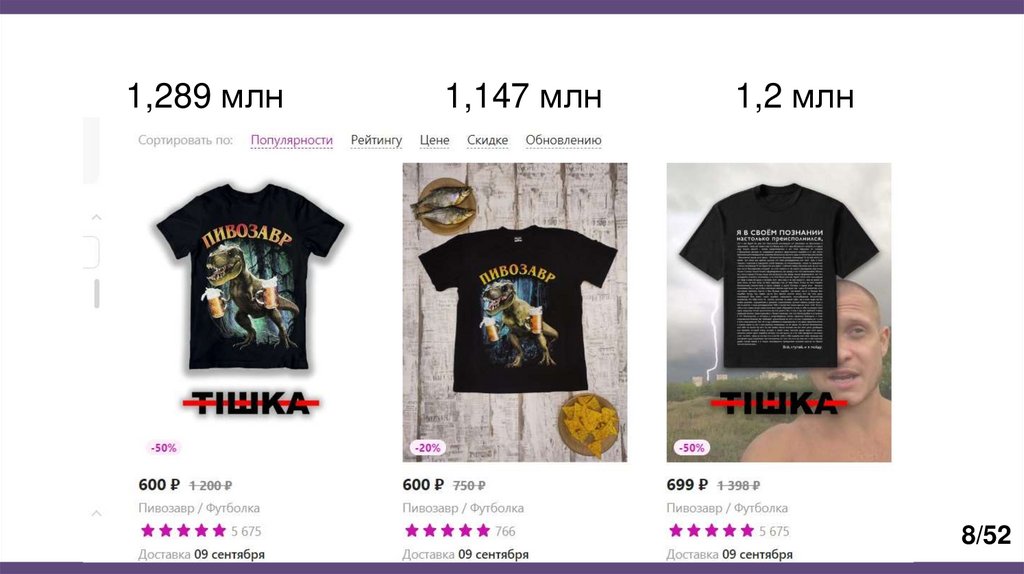The image size is (1024, 574).
Task: Open 699 ₽ Пивозавр / Футболка title
Action: pos(727,508)
